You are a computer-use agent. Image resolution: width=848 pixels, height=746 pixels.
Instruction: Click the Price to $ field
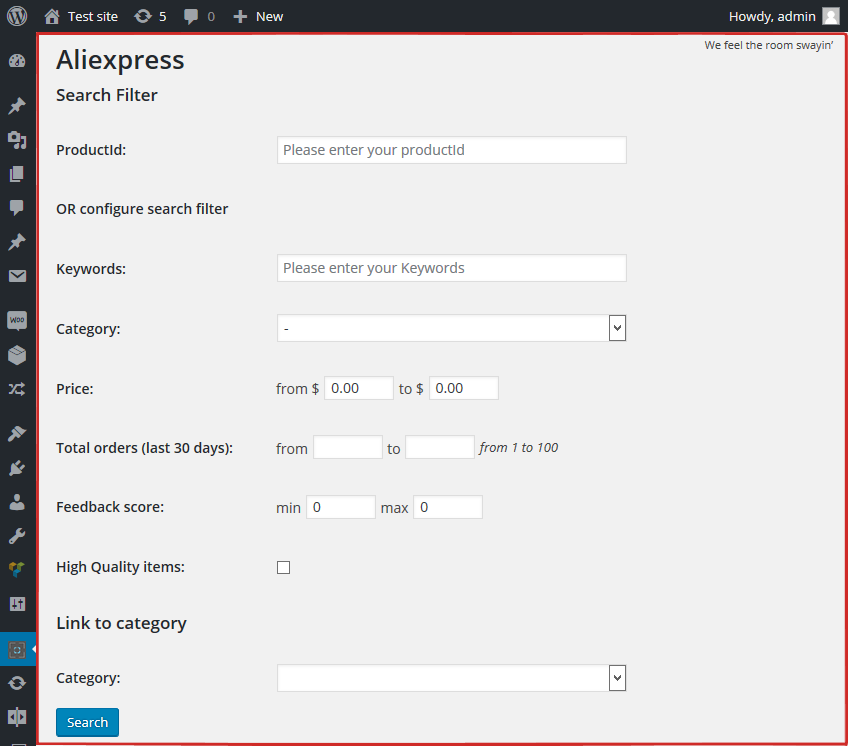point(463,388)
